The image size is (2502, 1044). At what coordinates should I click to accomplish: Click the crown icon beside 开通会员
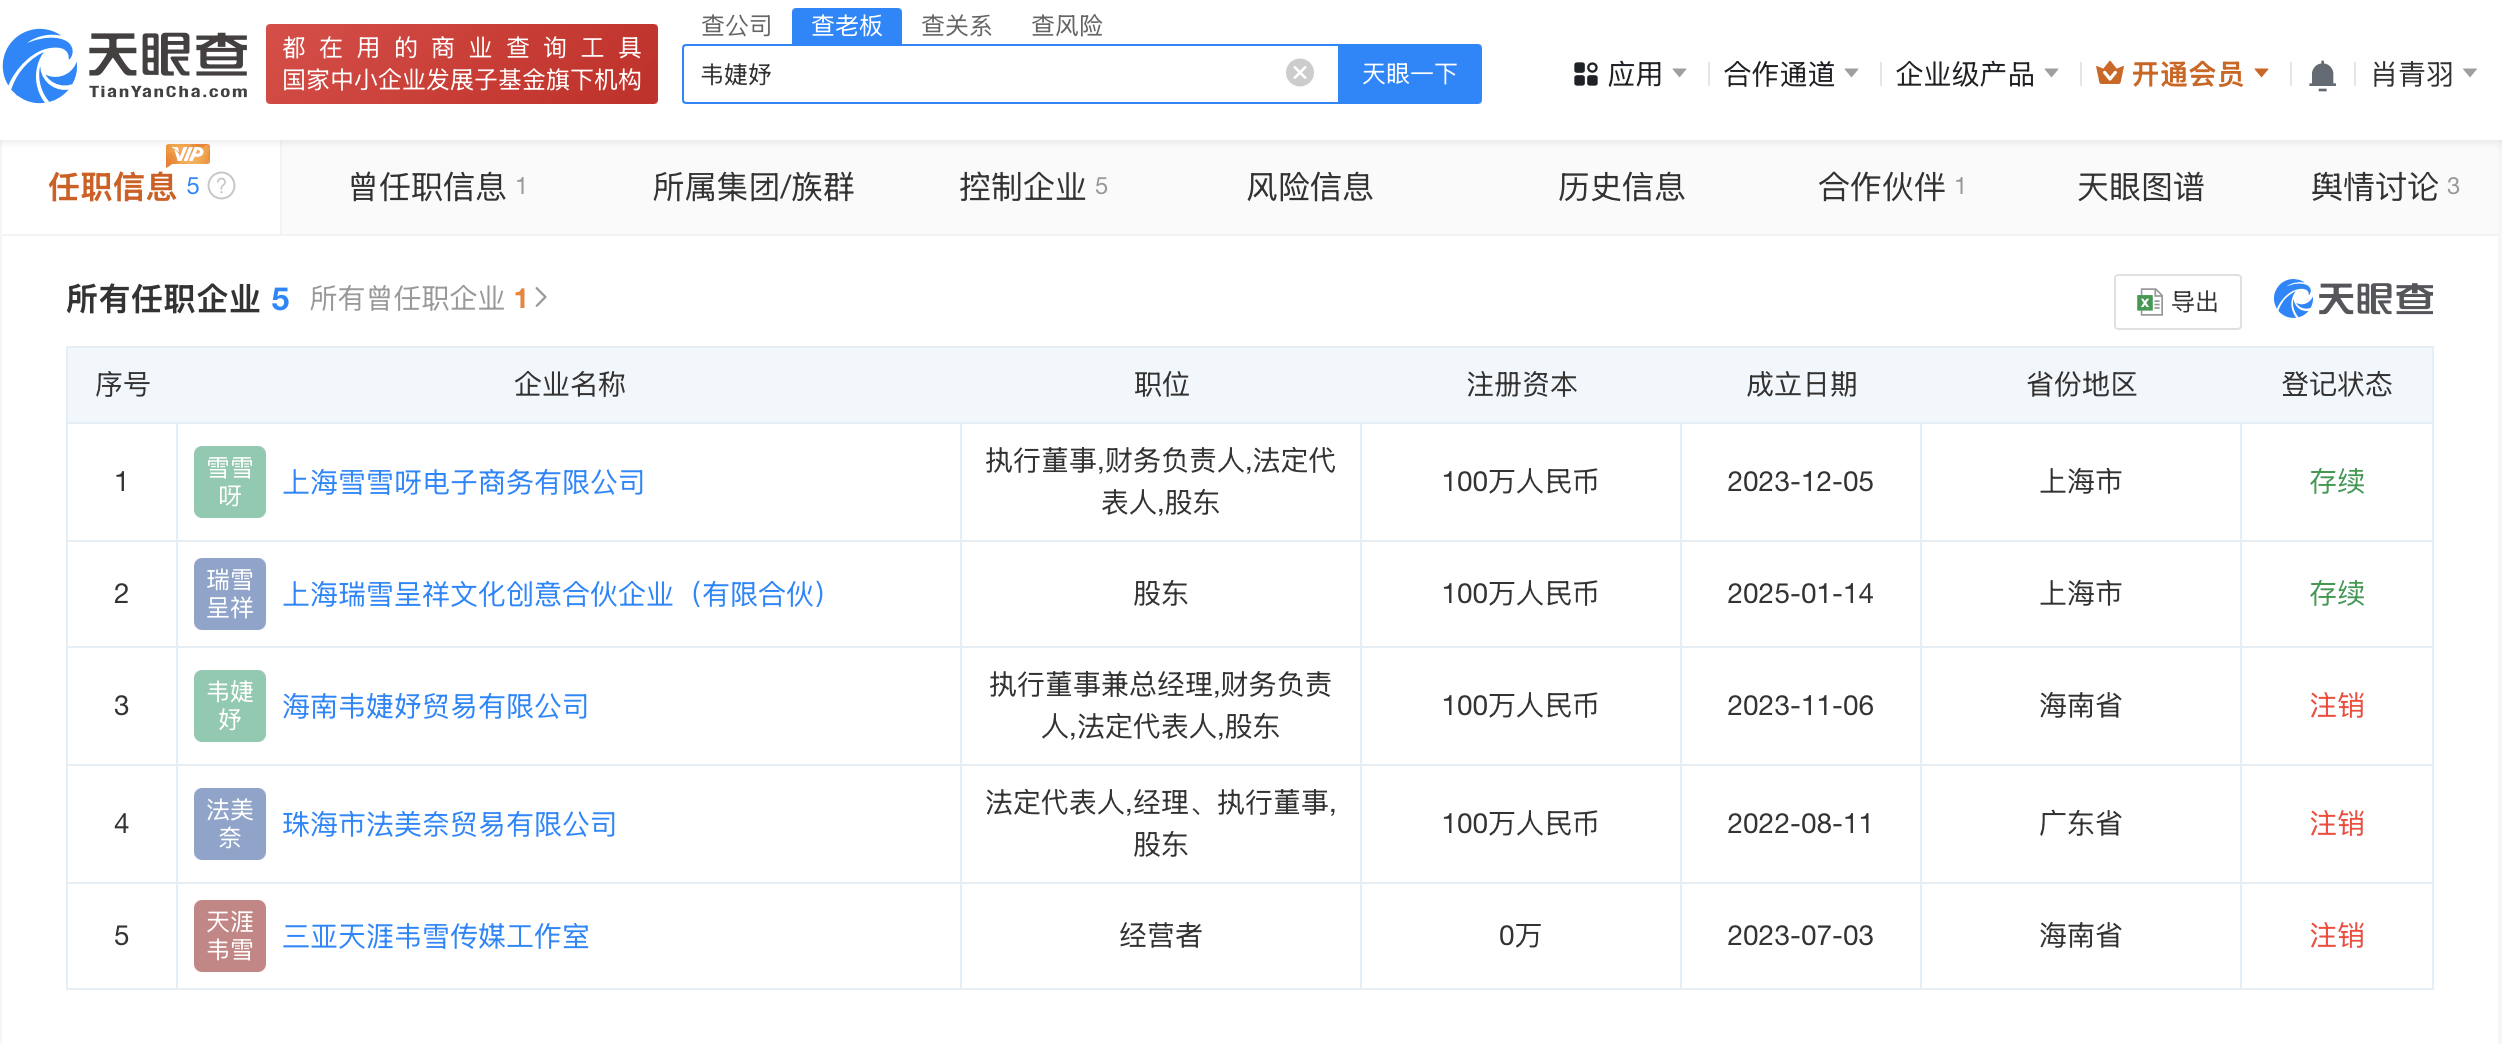coord(2109,73)
